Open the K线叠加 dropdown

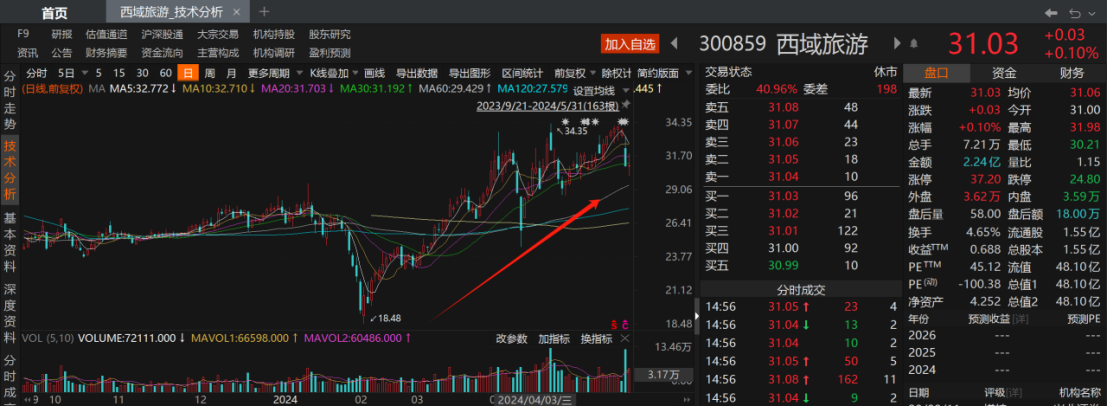(334, 73)
